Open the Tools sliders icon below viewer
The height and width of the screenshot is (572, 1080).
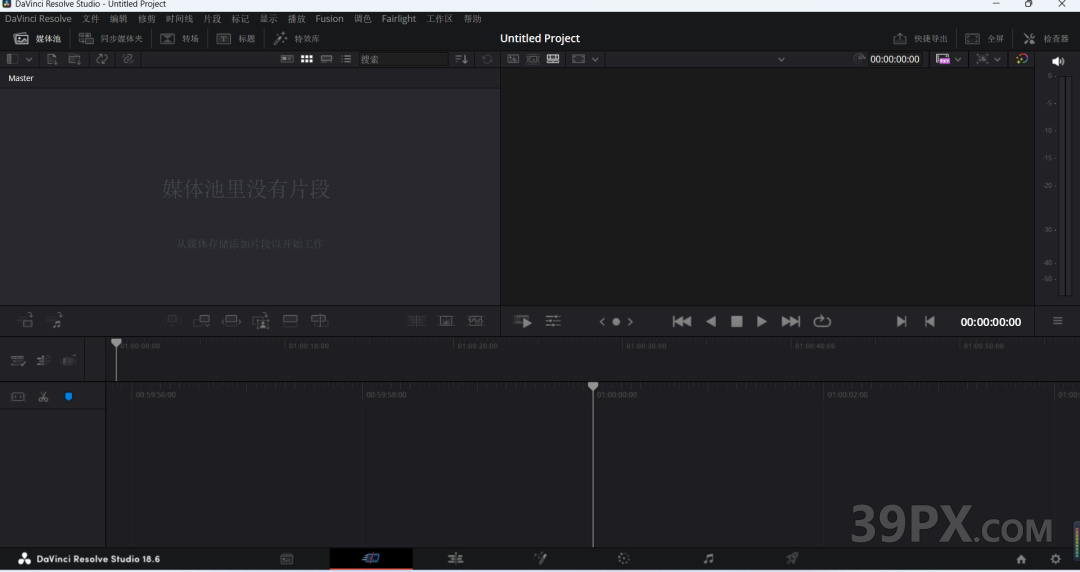point(553,321)
